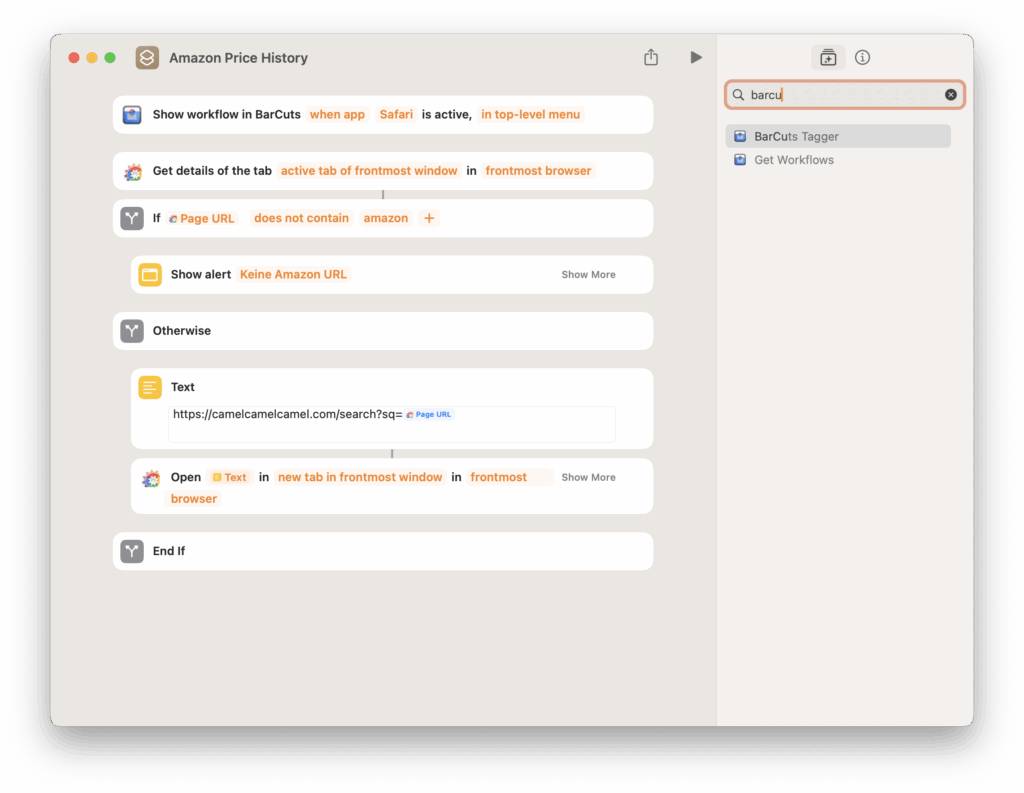Edit the 'amazon' condition value
Screen dimensions: 1024x793
click(x=385, y=218)
